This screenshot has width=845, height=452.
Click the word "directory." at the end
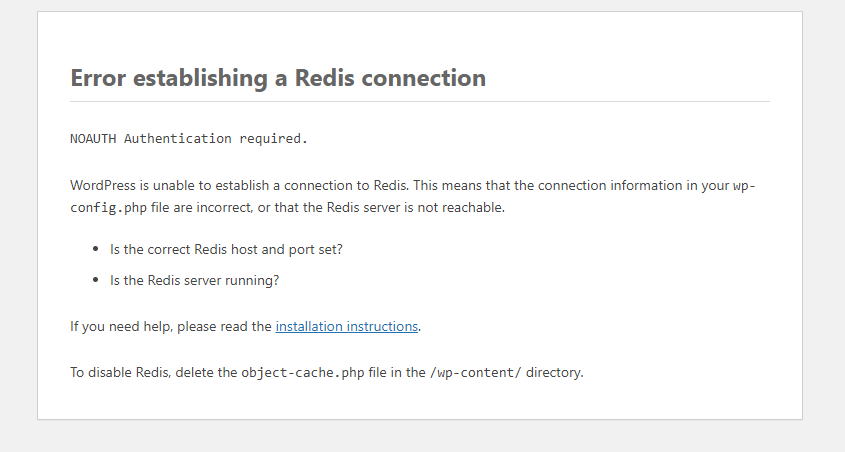554,372
